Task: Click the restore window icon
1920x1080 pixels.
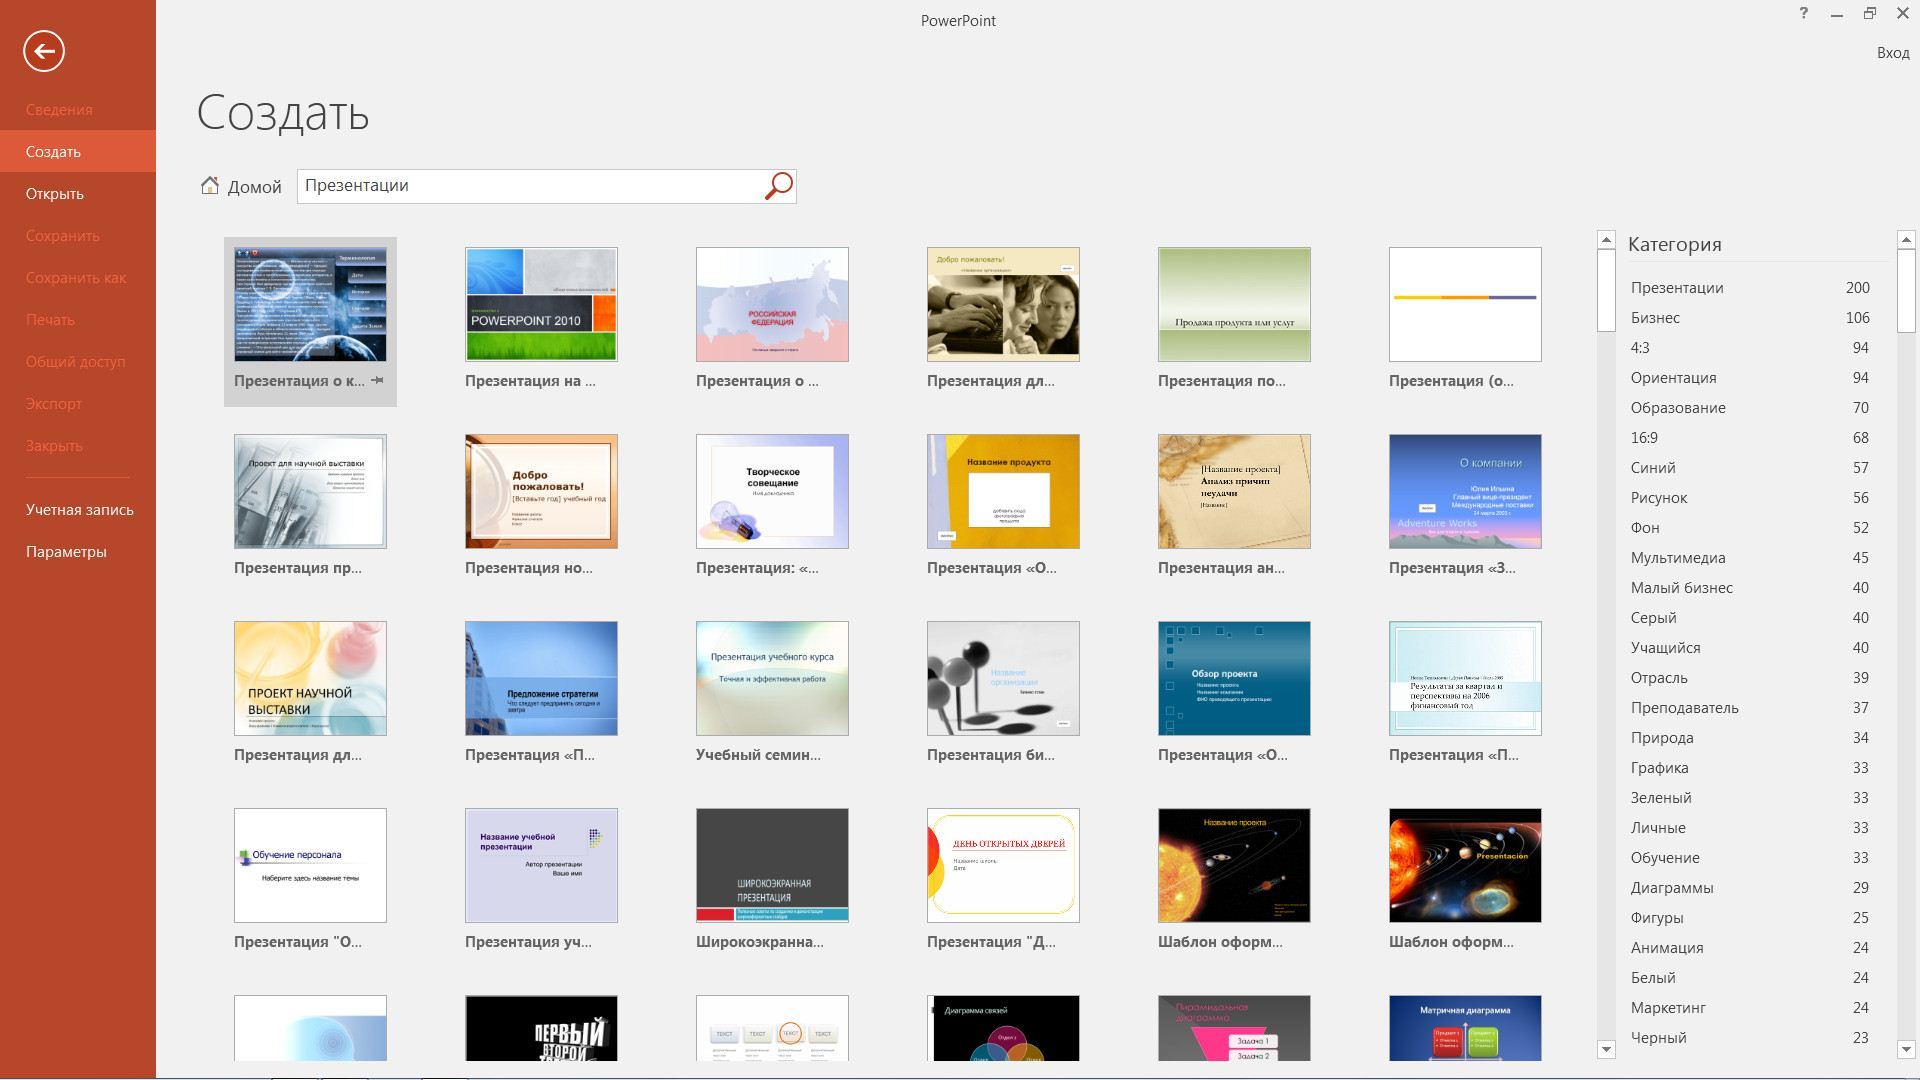Action: (x=1869, y=14)
